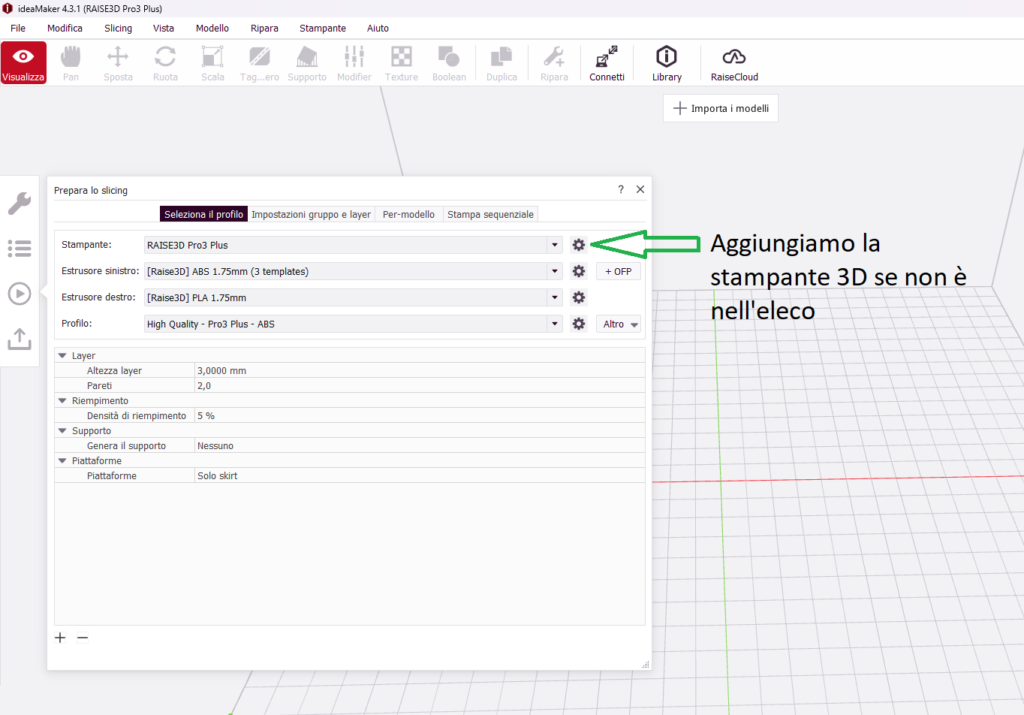
Task: Remove a setting with minus icon
Action: pos(82,637)
